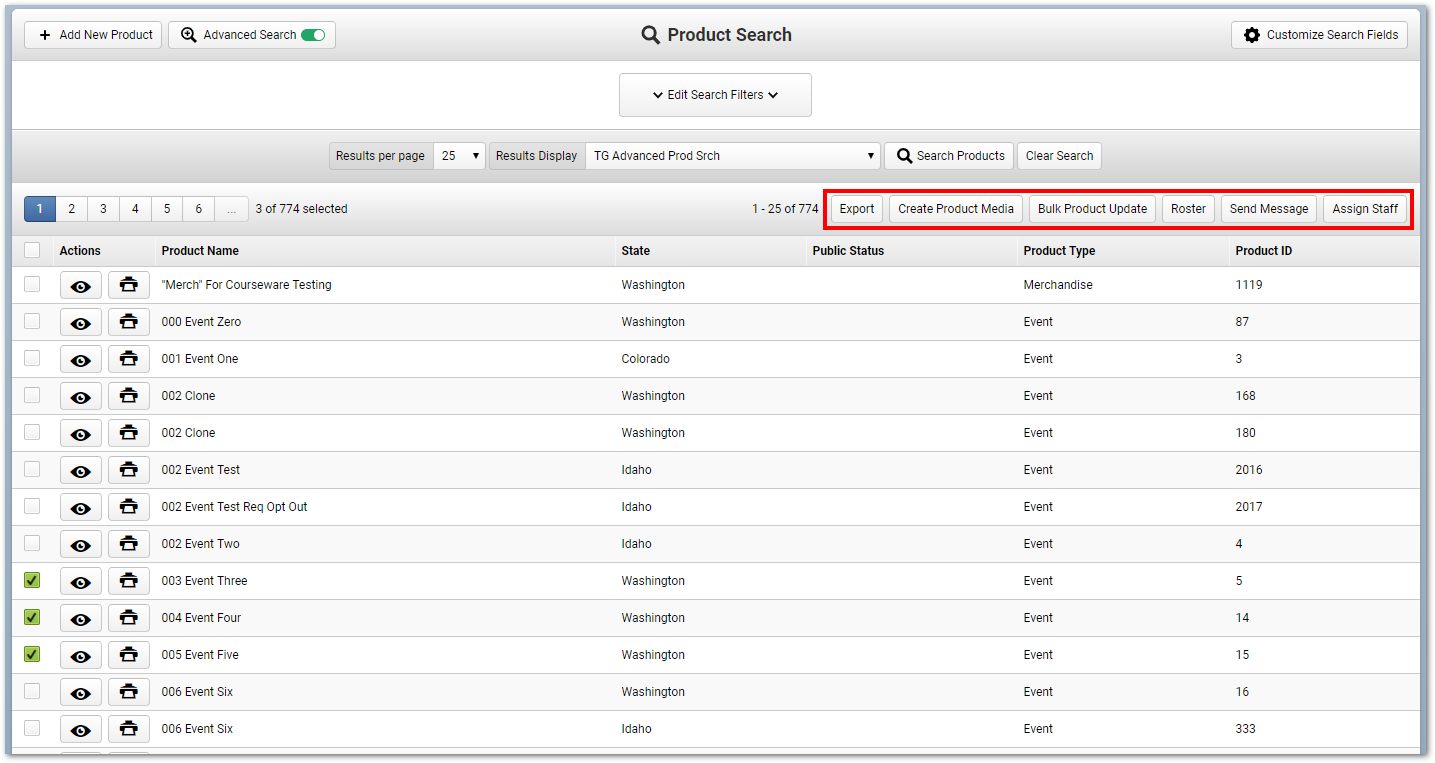This screenshot has height=763, width=1435.
Task: Click the Public Status column header
Action: tap(848, 251)
